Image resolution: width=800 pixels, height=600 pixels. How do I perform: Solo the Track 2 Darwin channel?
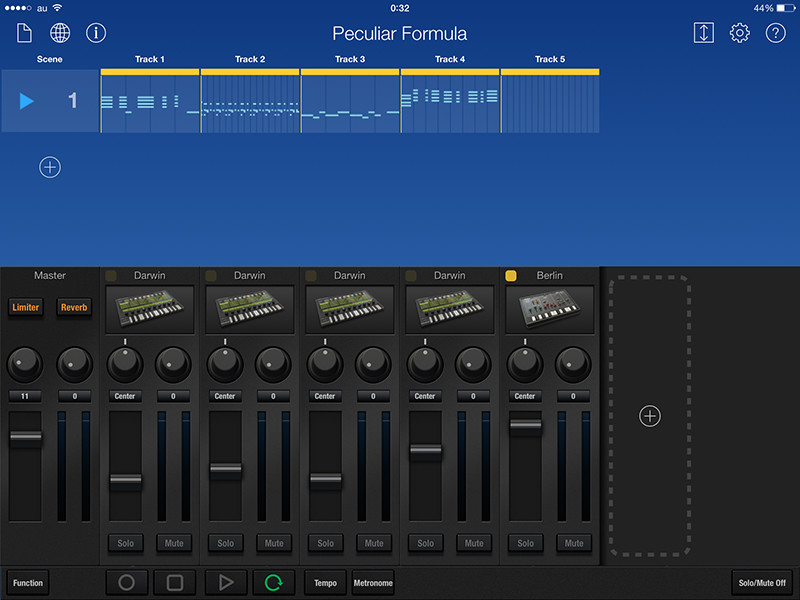[x=226, y=543]
